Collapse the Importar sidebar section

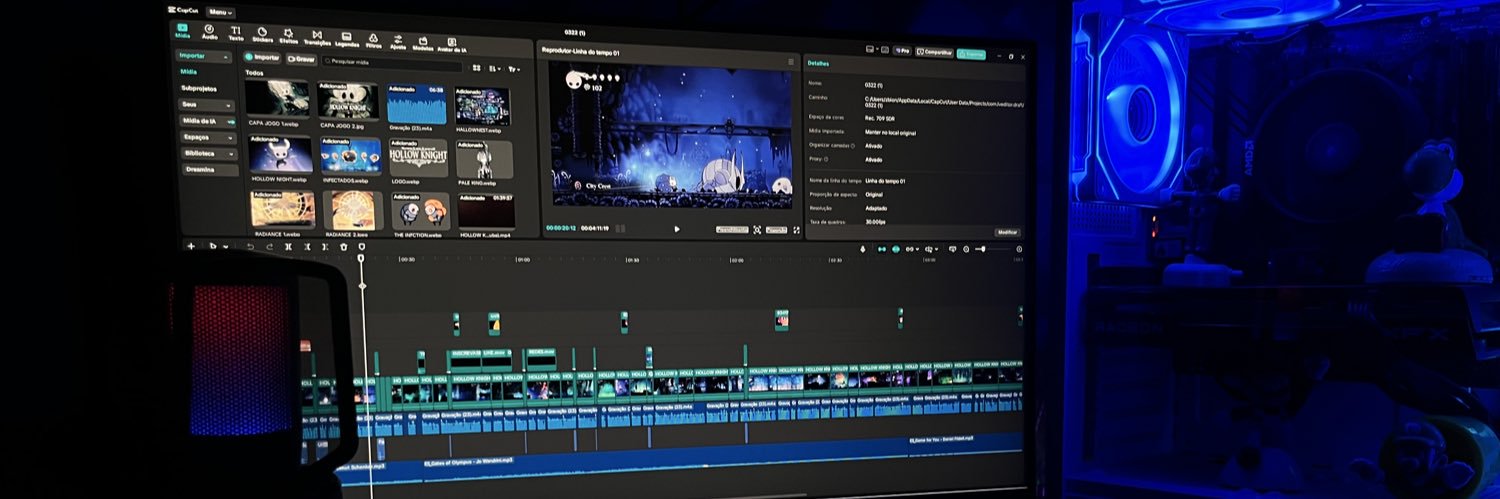(x=205, y=56)
